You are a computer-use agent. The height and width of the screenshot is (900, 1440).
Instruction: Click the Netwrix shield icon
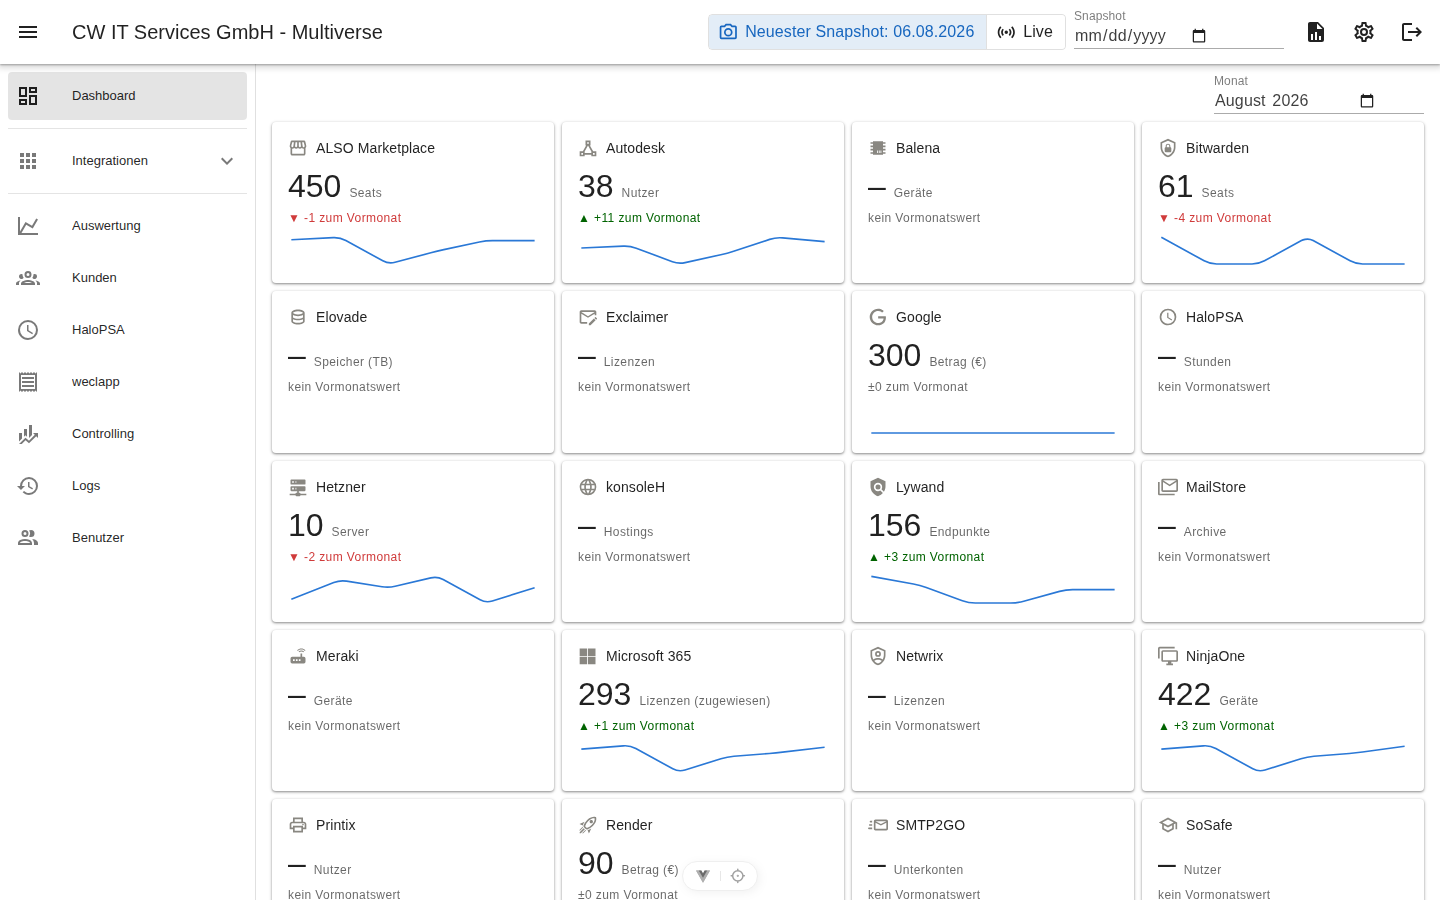click(x=878, y=656)
